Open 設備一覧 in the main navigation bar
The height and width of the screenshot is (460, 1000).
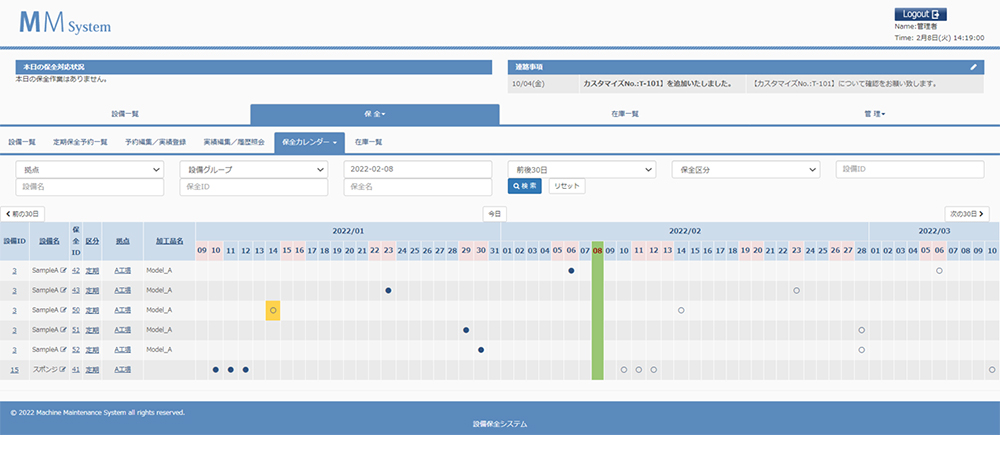point(125,114)
